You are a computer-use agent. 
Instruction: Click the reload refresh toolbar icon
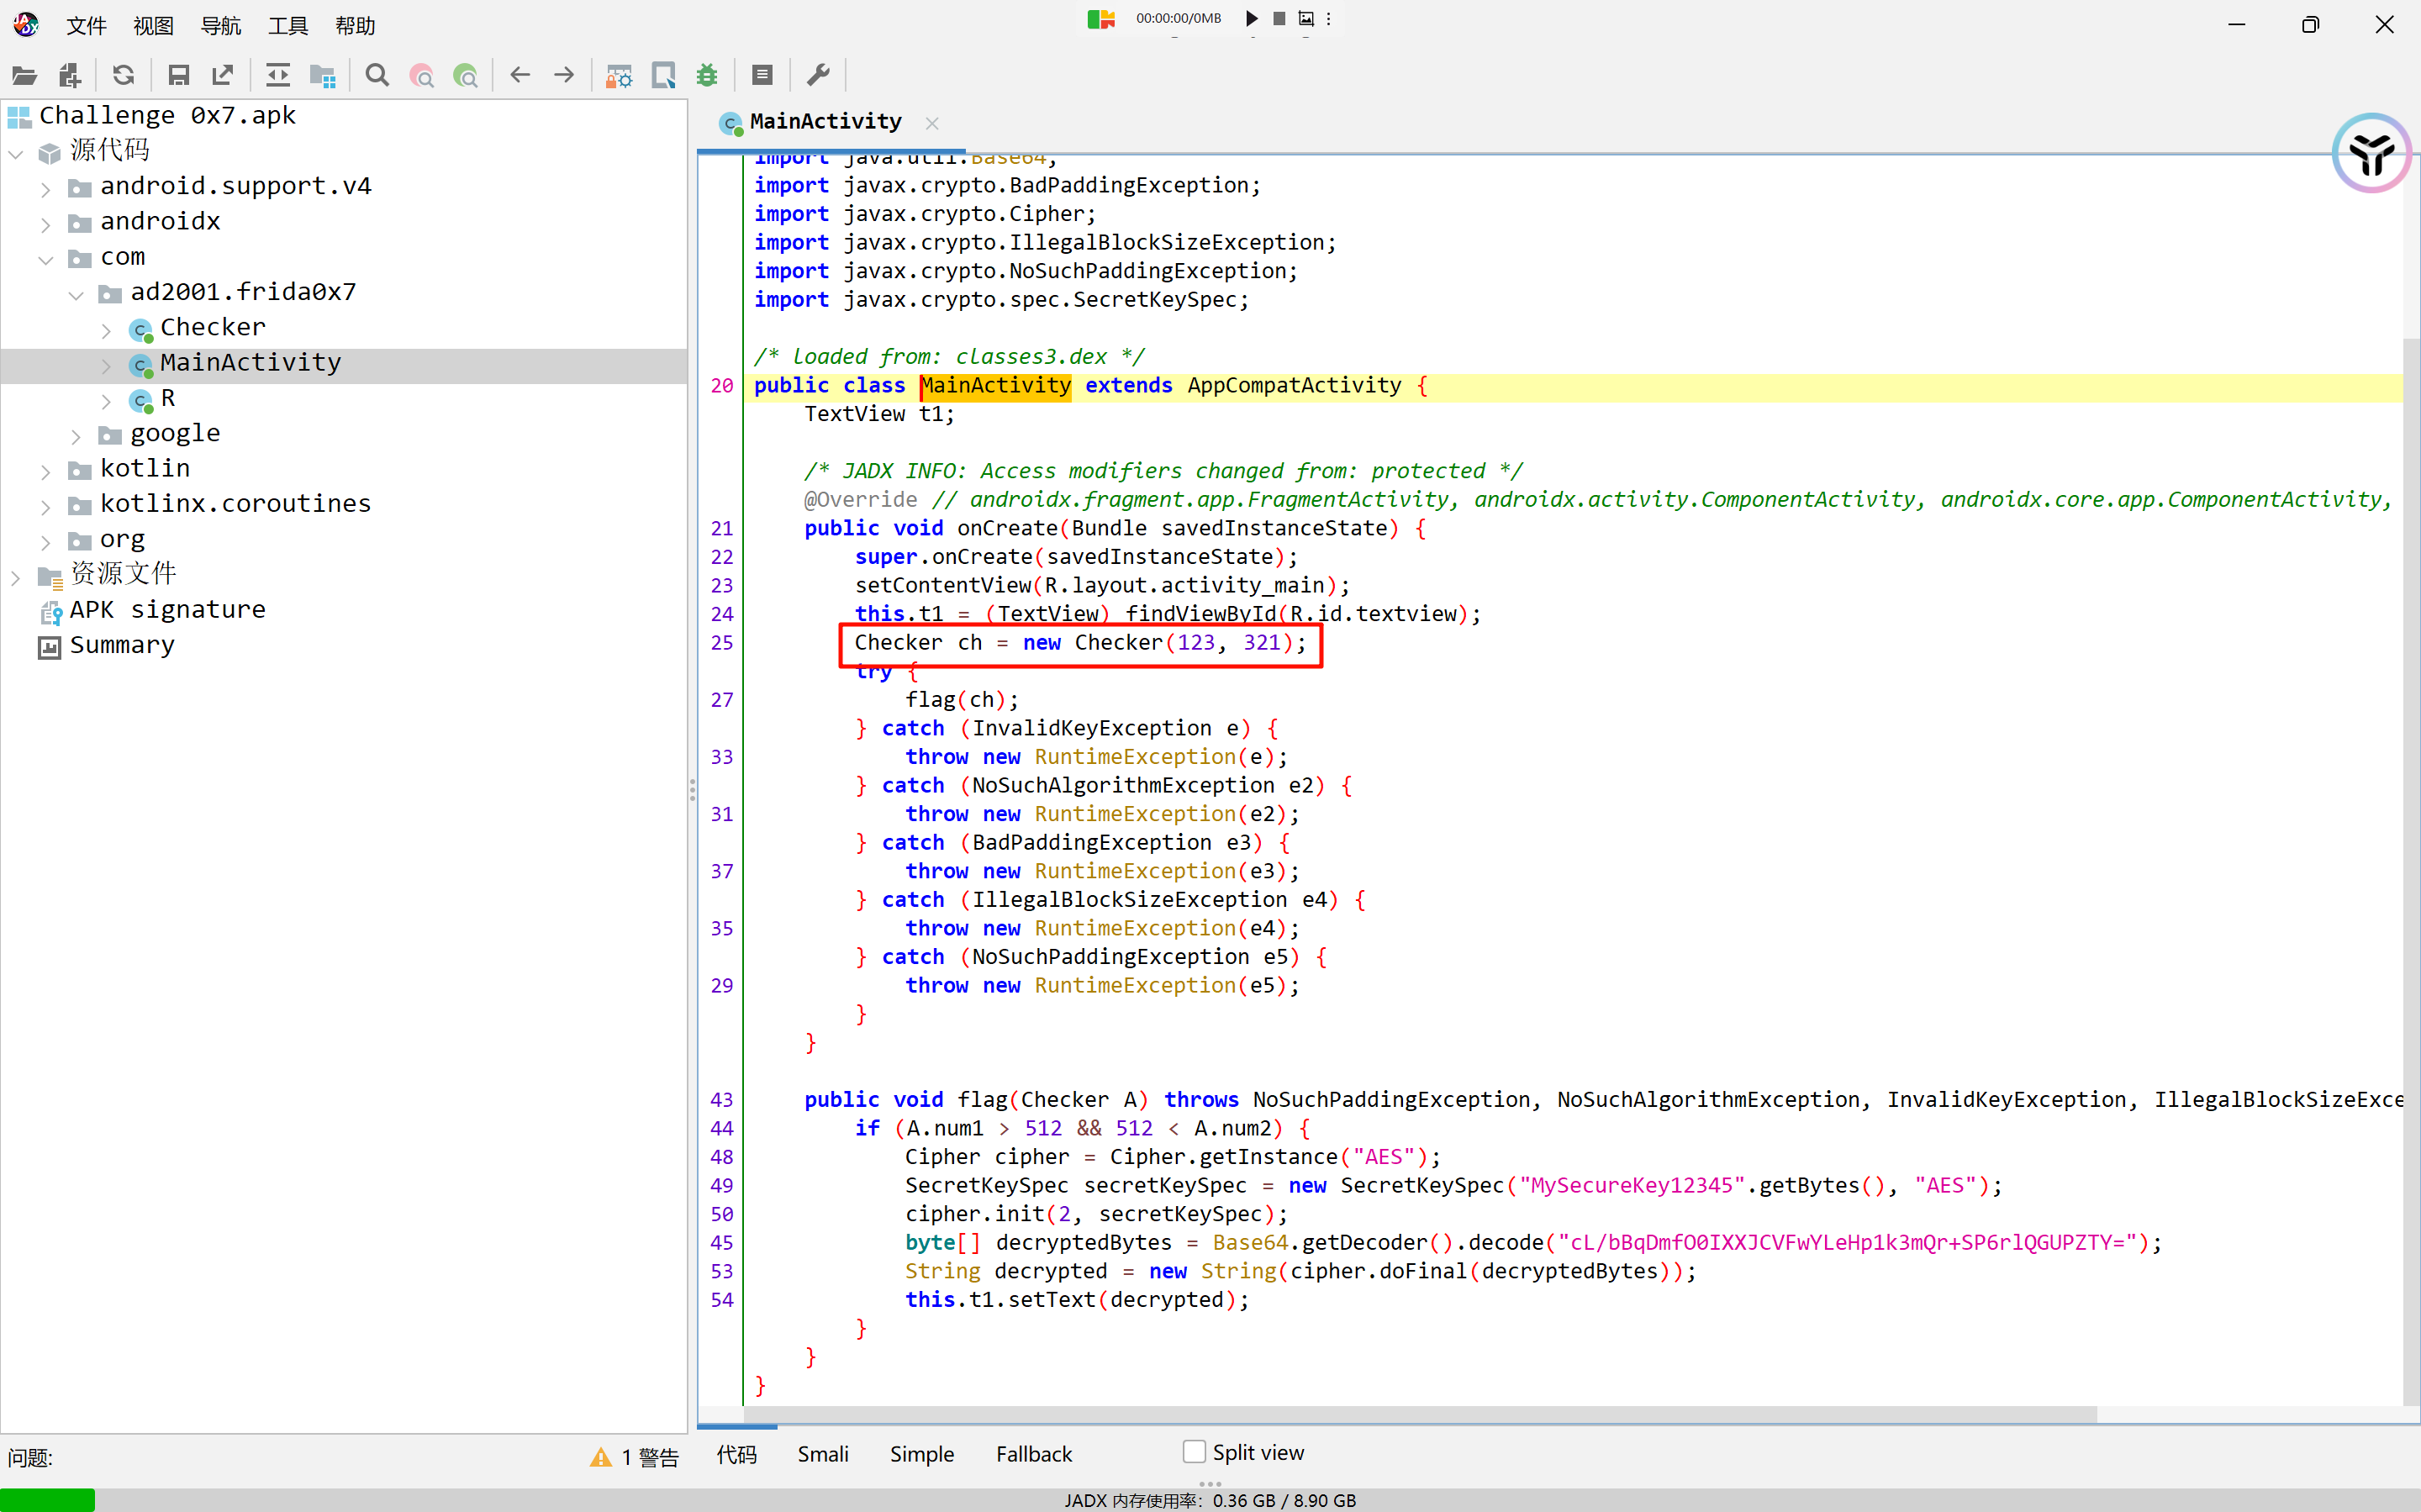[123, 75]
